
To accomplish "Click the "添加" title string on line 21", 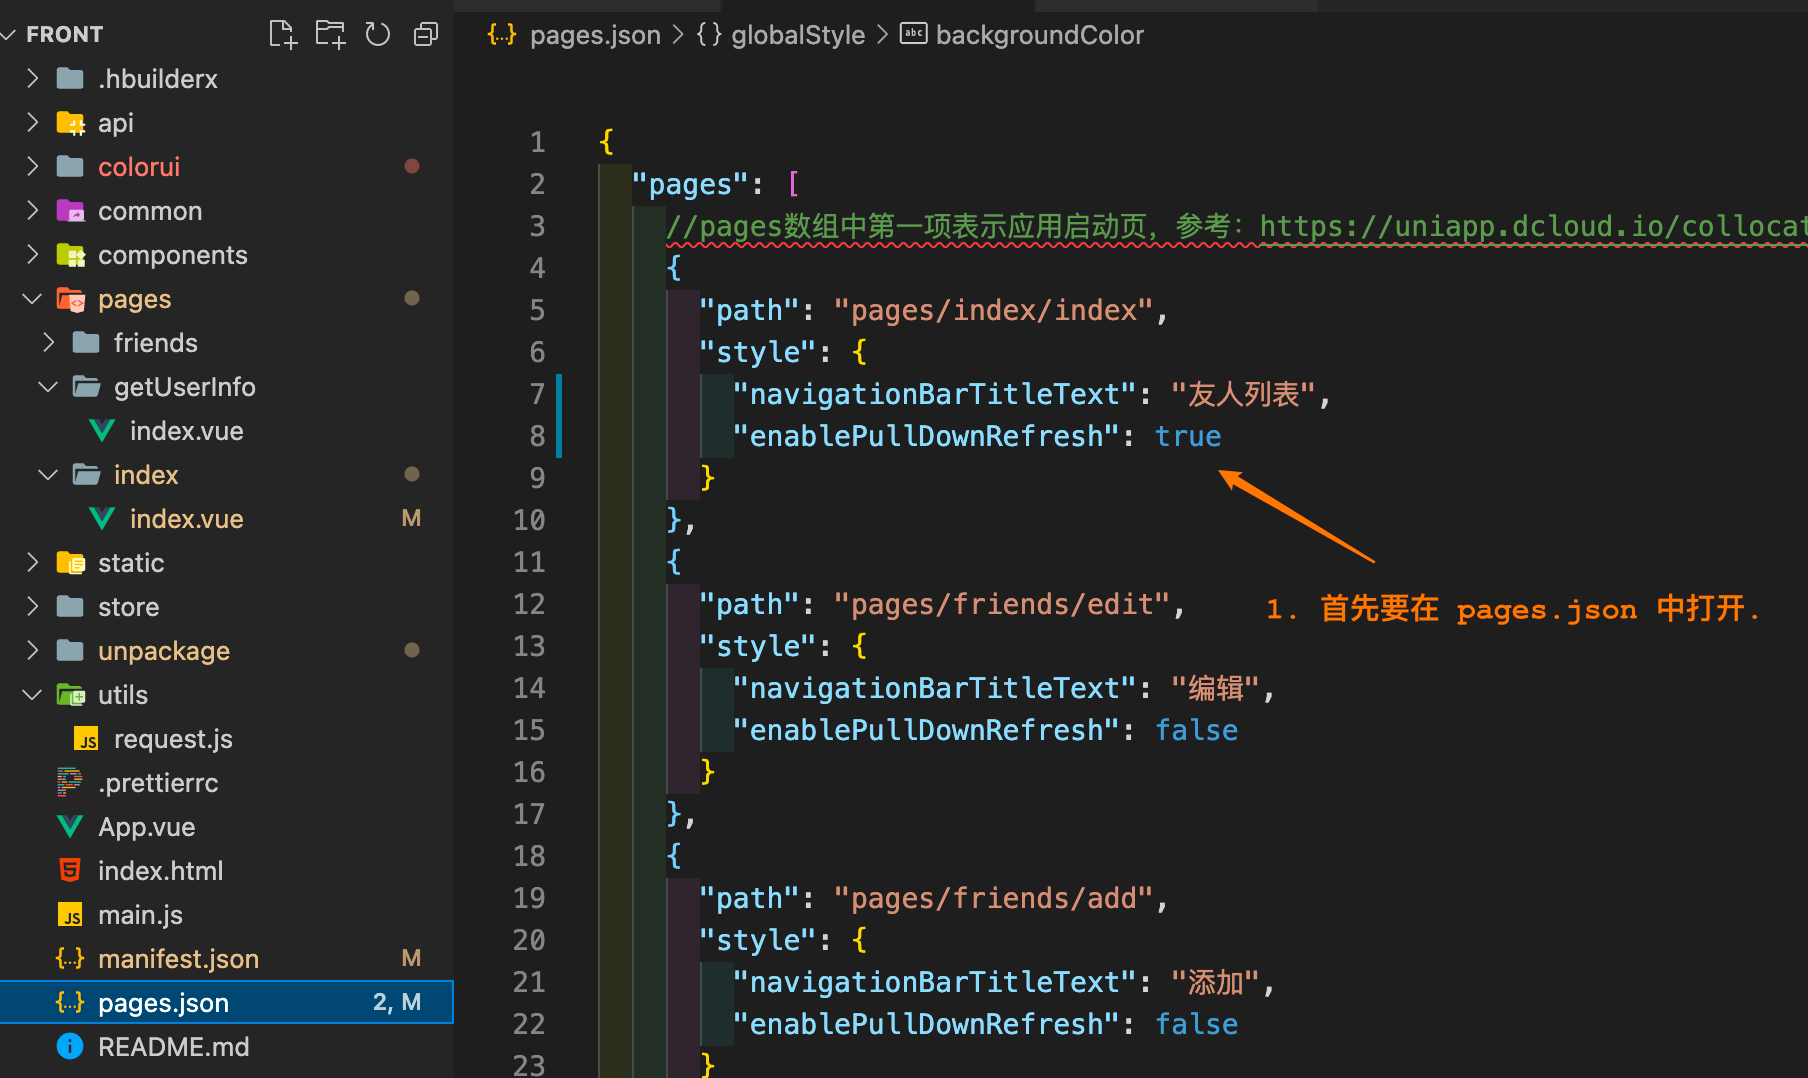I will click(1215, 982).
